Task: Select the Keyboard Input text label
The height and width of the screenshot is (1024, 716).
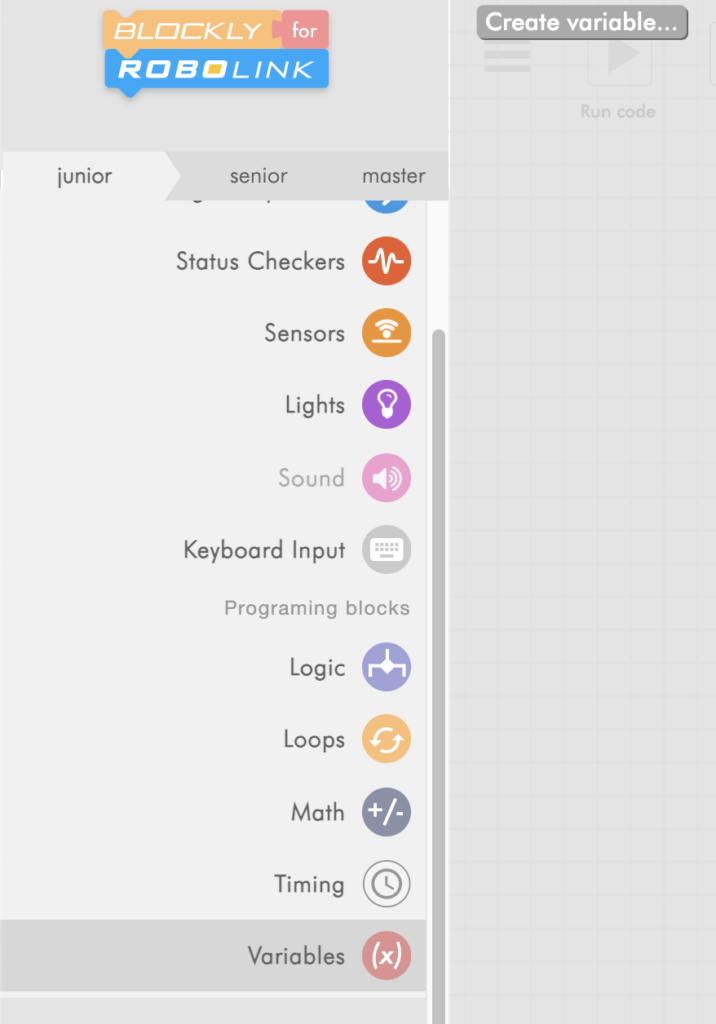Action: [264, 550]
